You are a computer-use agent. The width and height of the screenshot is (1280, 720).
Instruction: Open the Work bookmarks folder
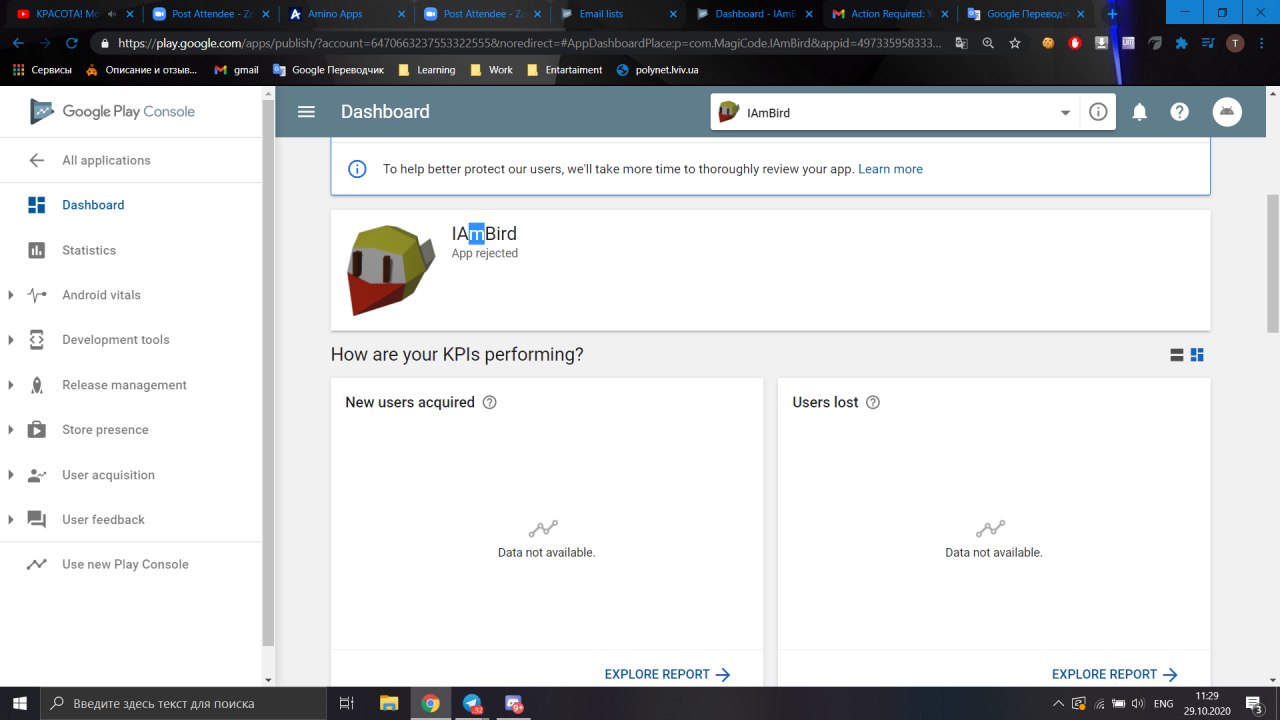(x=491, y=70)
